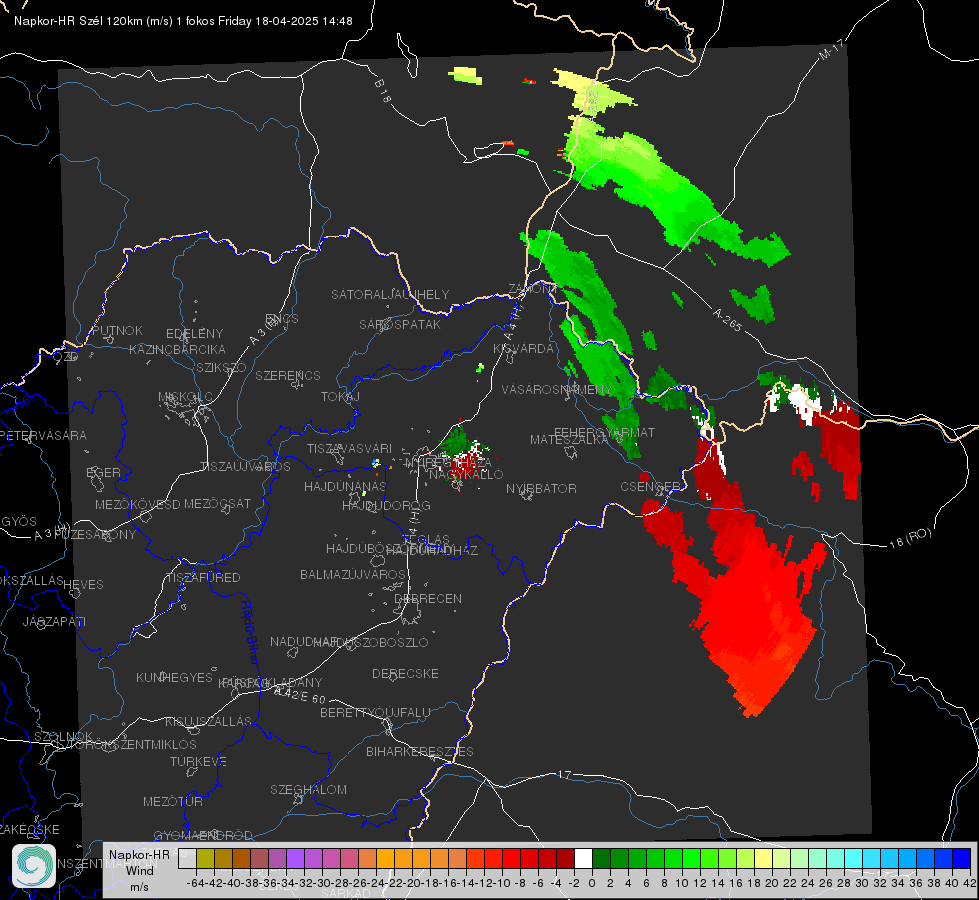The width and height of the screenshot is (979, 900).
Task: Click the HAJDÚNÁNÁS city label
Action: coord(345,486)
